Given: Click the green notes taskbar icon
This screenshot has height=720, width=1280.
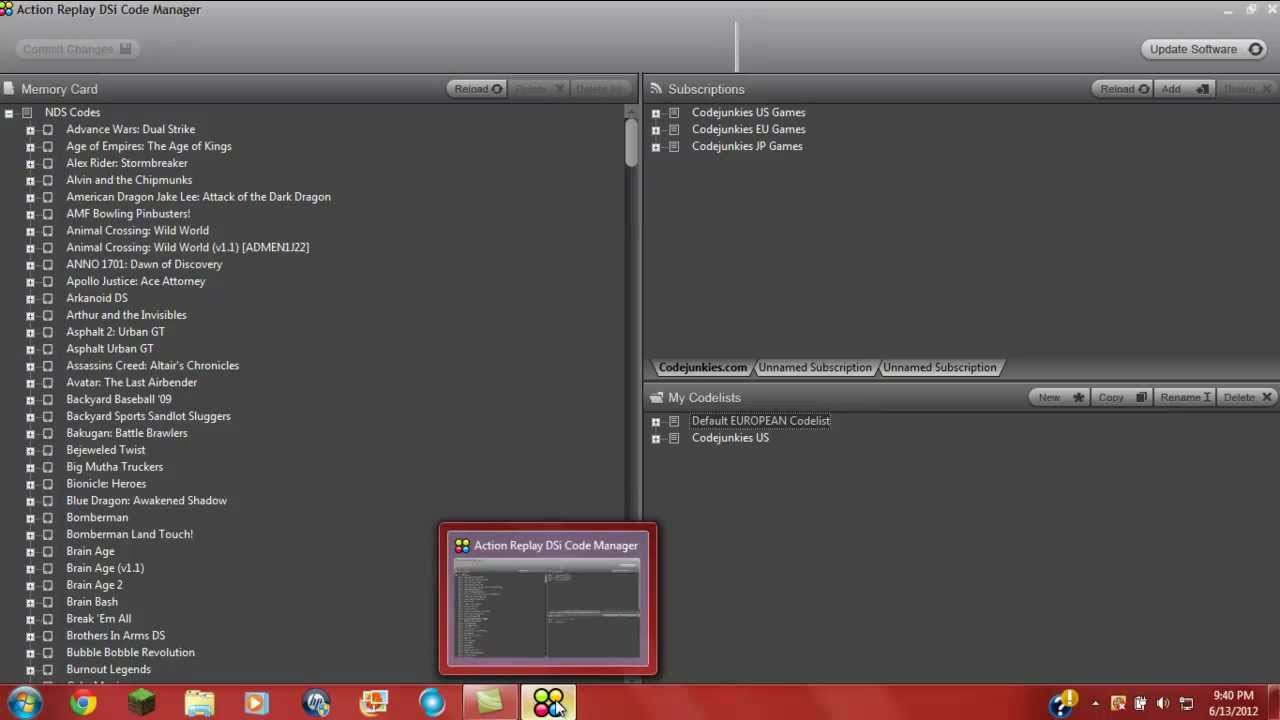Looking at the screenshot, I should (x=490, y=703).
